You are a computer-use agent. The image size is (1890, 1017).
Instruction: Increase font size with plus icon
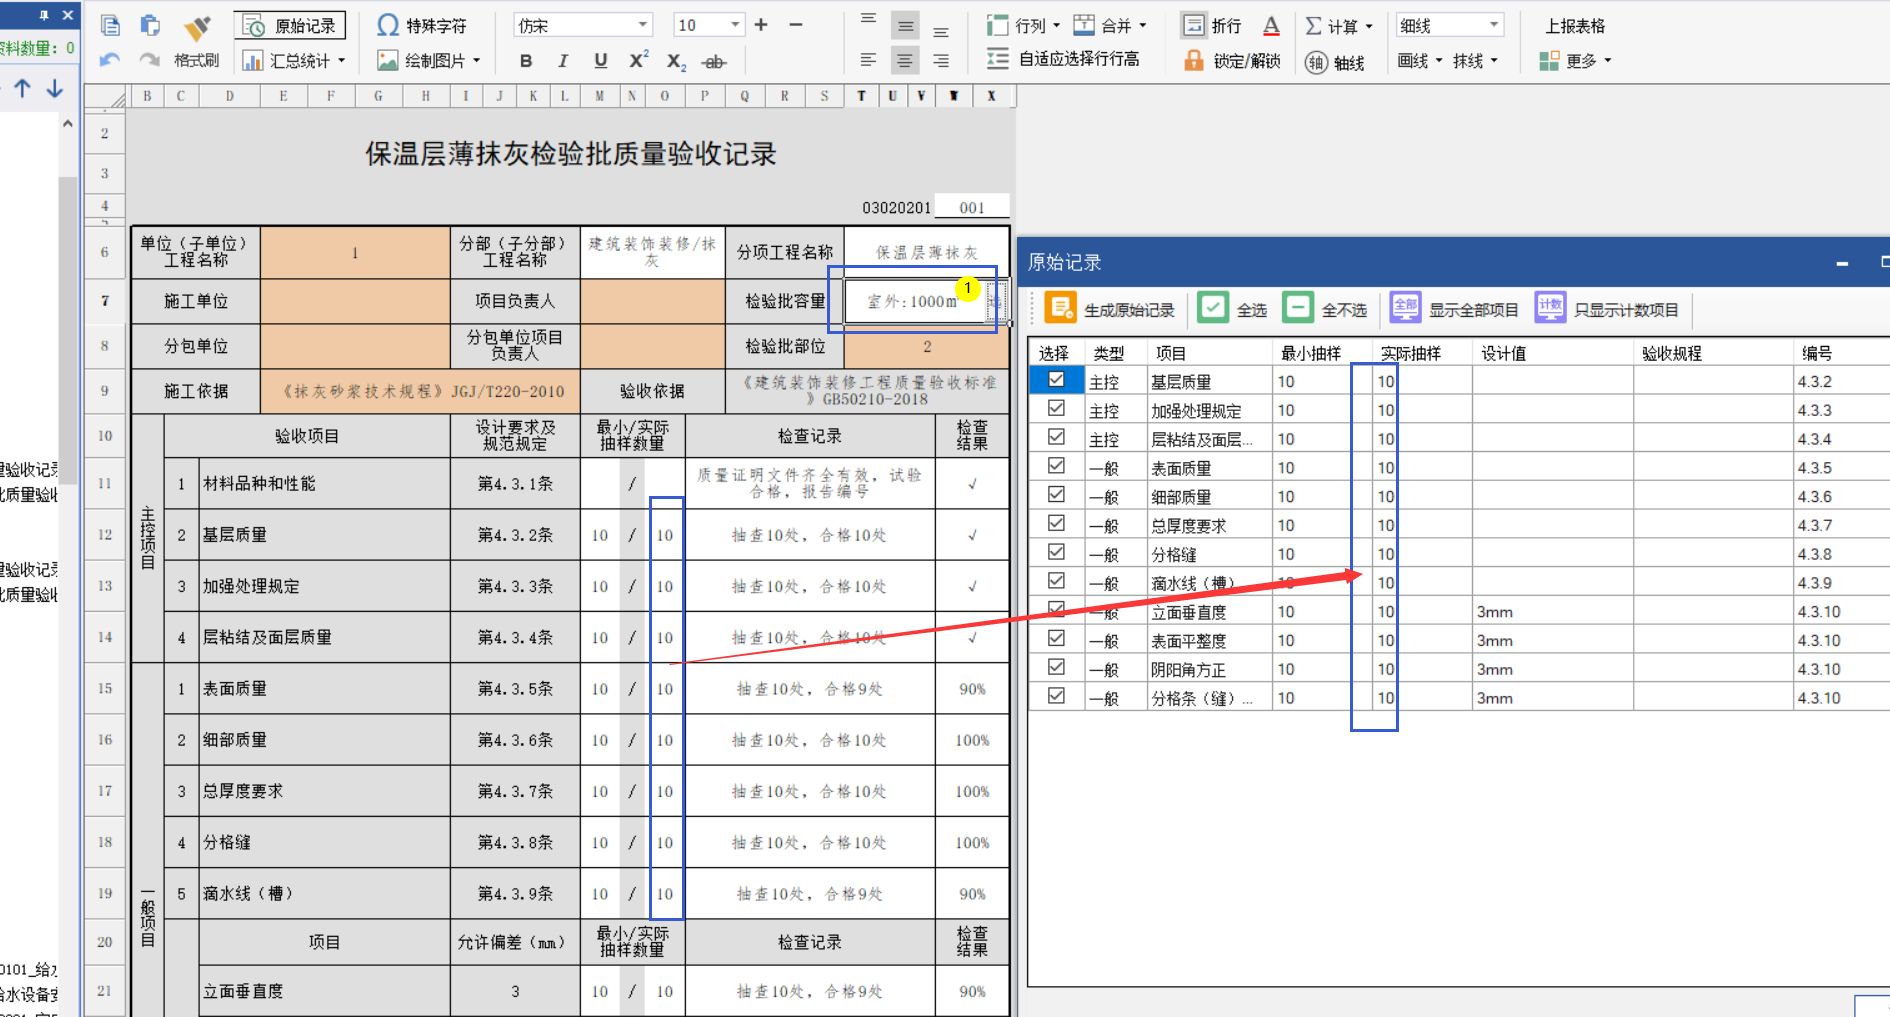[x=761, y=25]
